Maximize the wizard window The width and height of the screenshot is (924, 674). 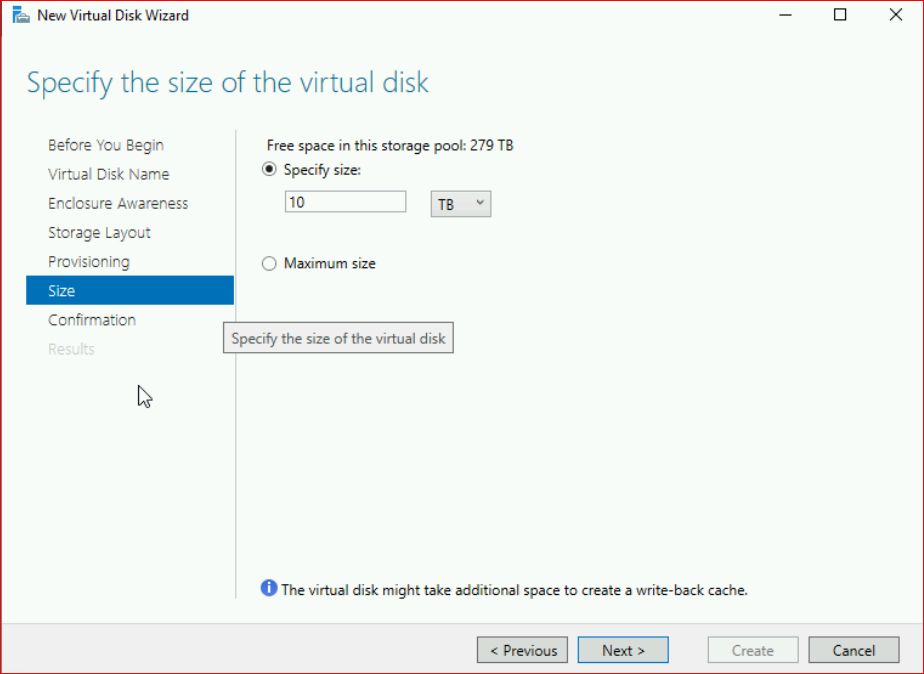point(840,15)
